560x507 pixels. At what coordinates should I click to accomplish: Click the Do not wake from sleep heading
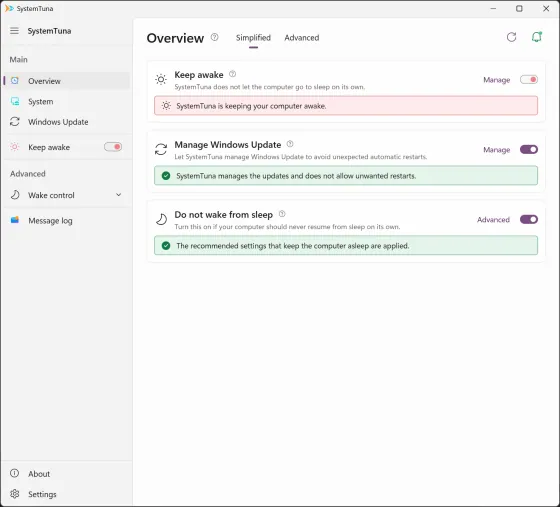224,215
